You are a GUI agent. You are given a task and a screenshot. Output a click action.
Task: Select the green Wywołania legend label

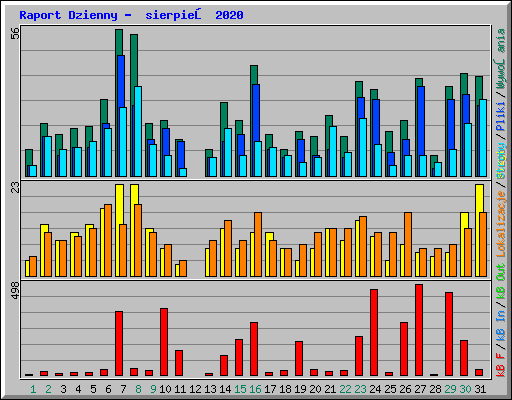(501, 58)
